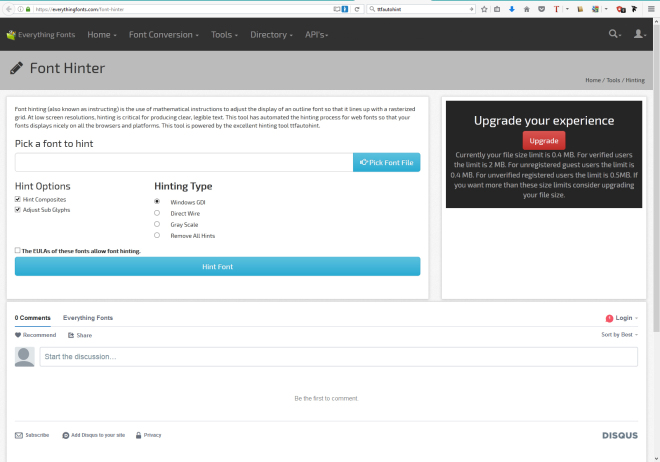Save the page to Pocket
This screenshot has height=462, width=660.
click(x=542, y=9)
